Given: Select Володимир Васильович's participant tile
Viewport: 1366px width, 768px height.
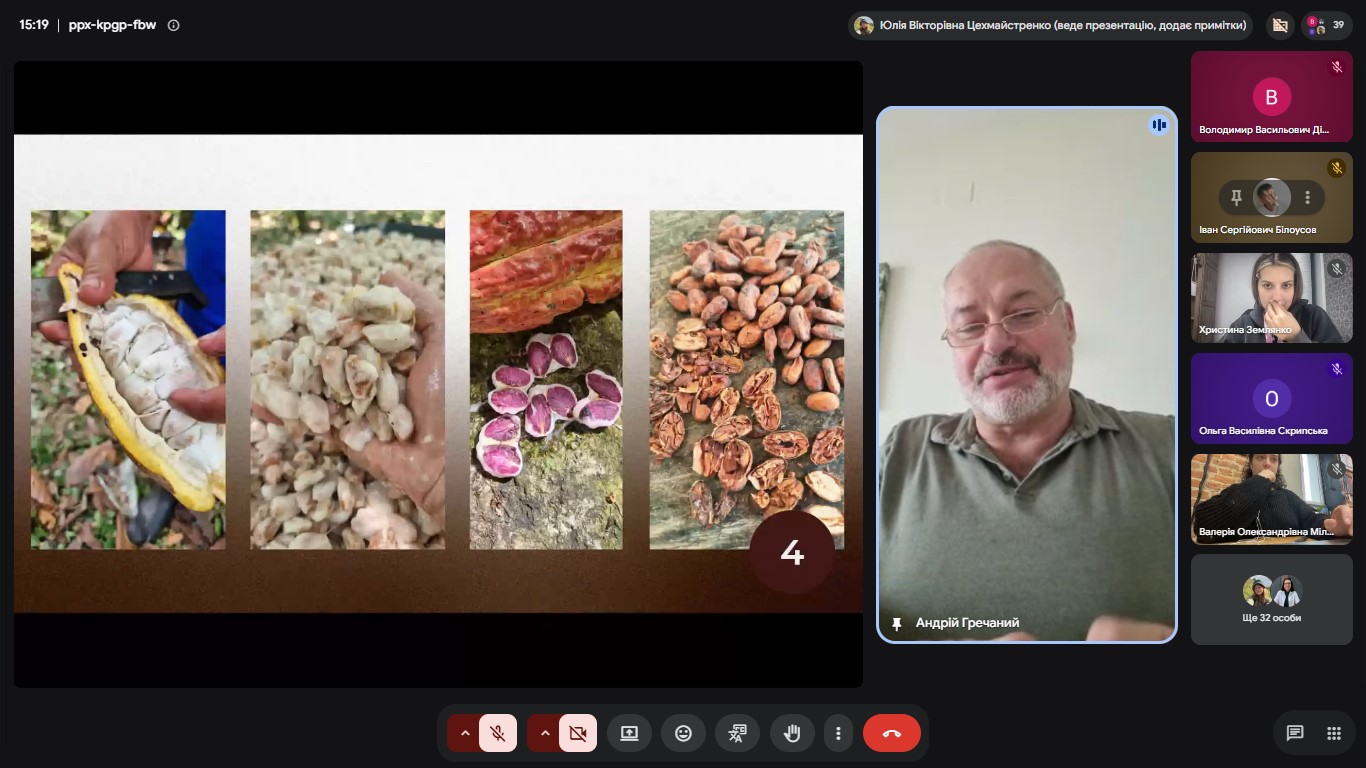Looking at the screenshot, I should [x=1272, y=97].
